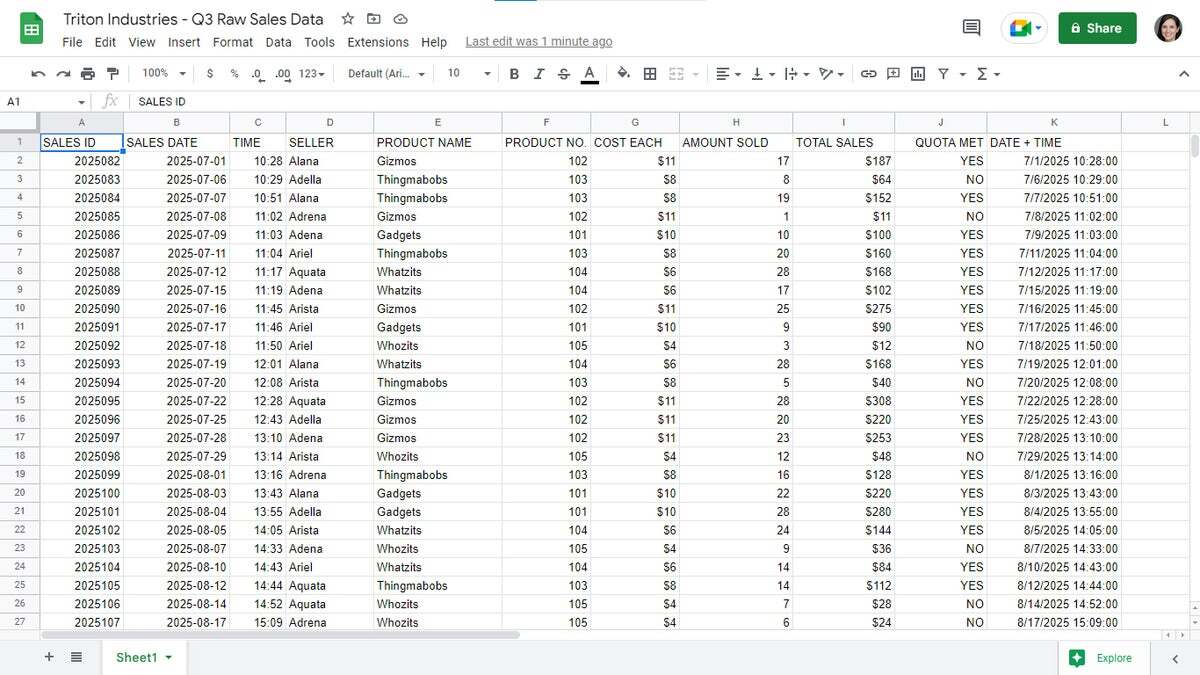
Task: Increase decimal places icon
Action: click(283, 74)
